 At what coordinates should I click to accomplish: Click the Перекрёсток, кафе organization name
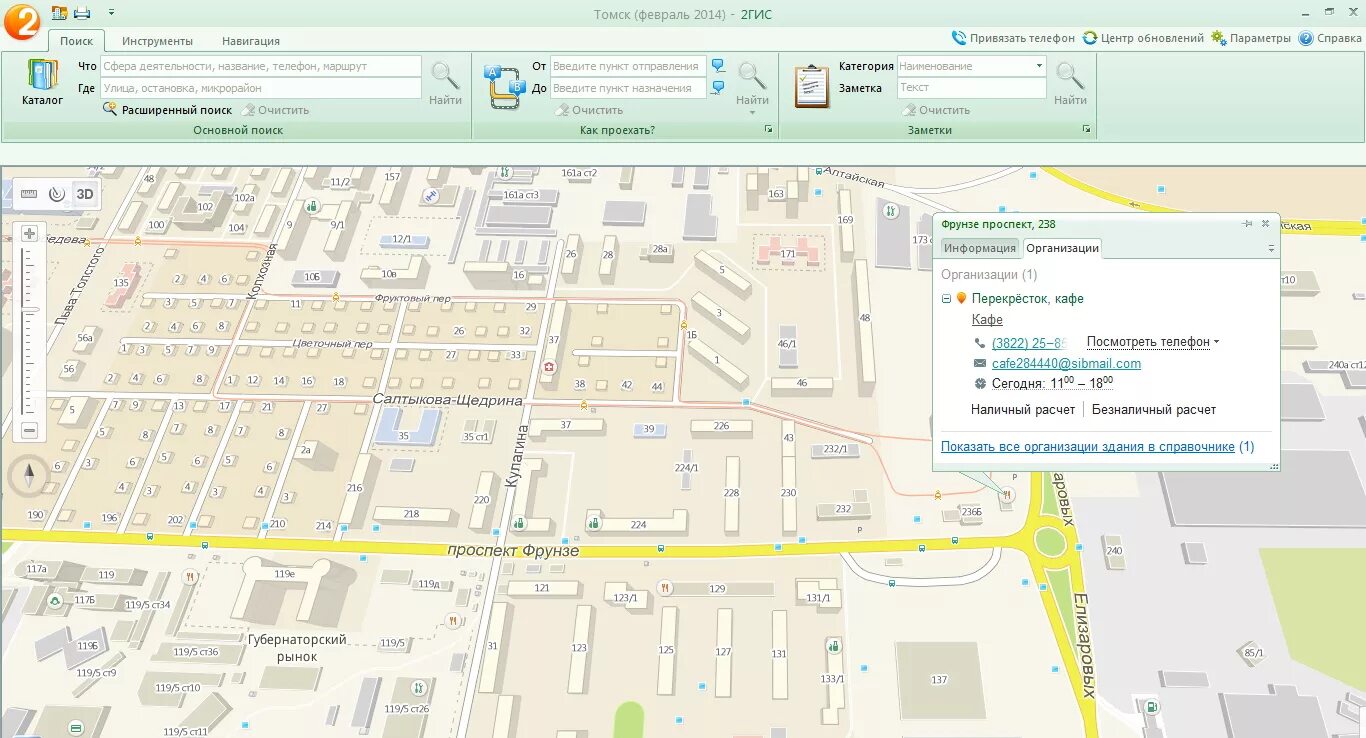coord(1028,298)
